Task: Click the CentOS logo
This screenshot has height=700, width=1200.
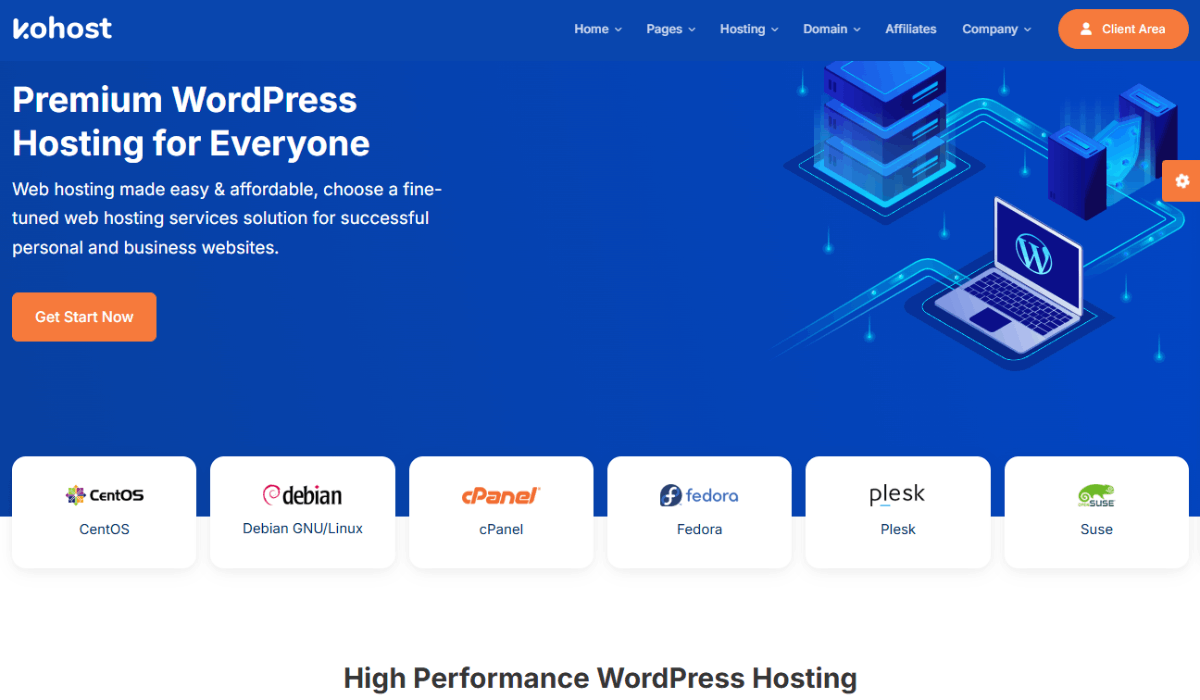Action: [104, 495]
